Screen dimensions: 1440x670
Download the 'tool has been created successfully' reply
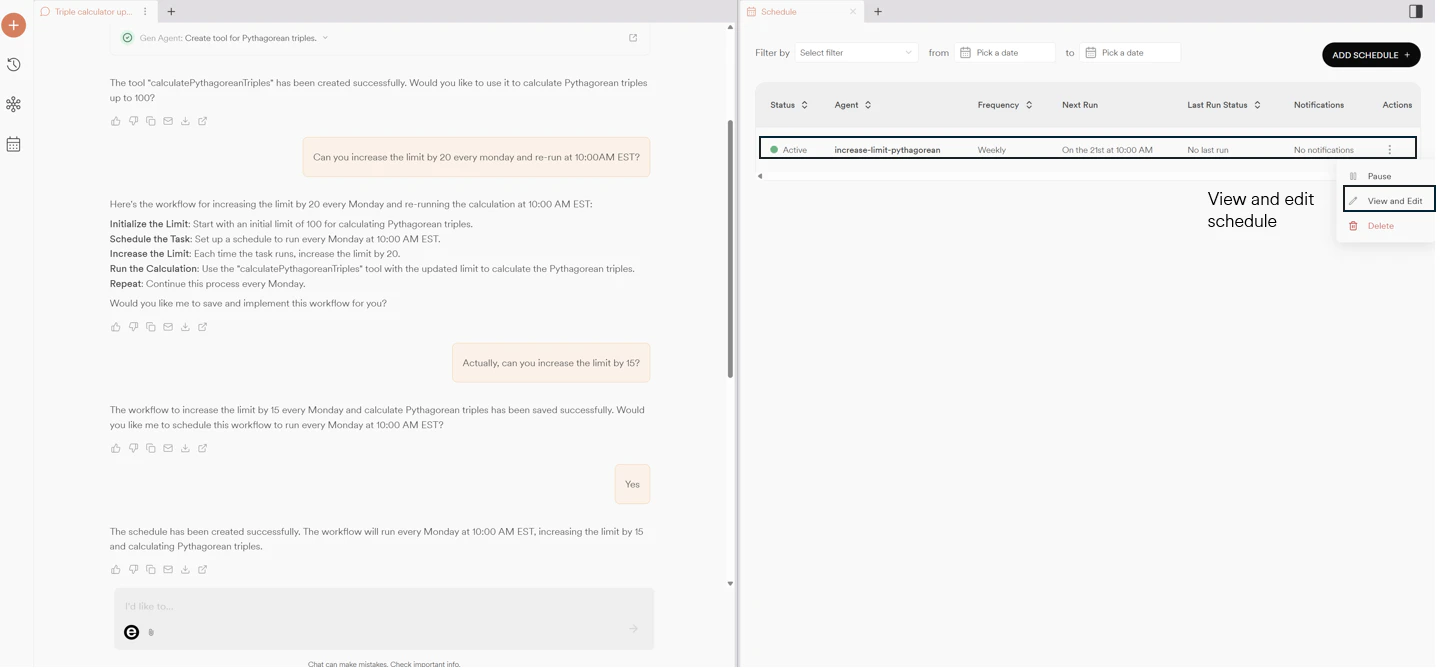pos(185,121)
